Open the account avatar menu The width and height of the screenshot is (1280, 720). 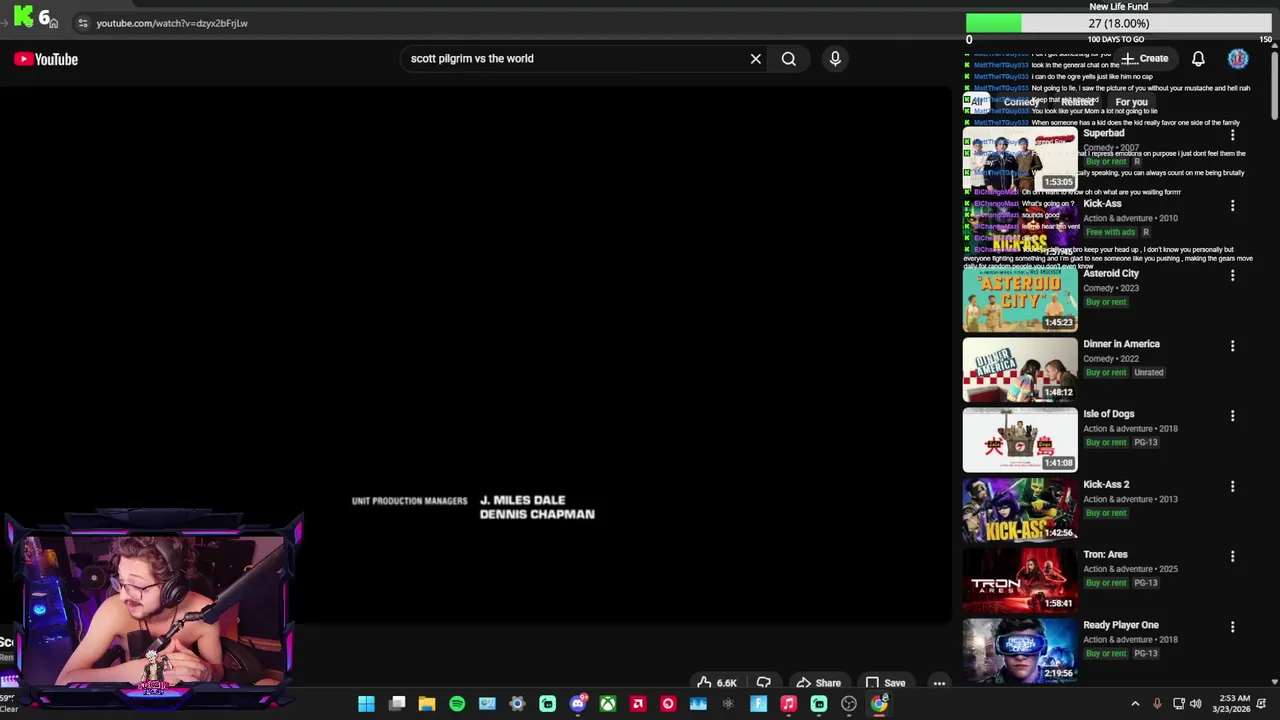pyautogui.click(x=1238, y=59)
